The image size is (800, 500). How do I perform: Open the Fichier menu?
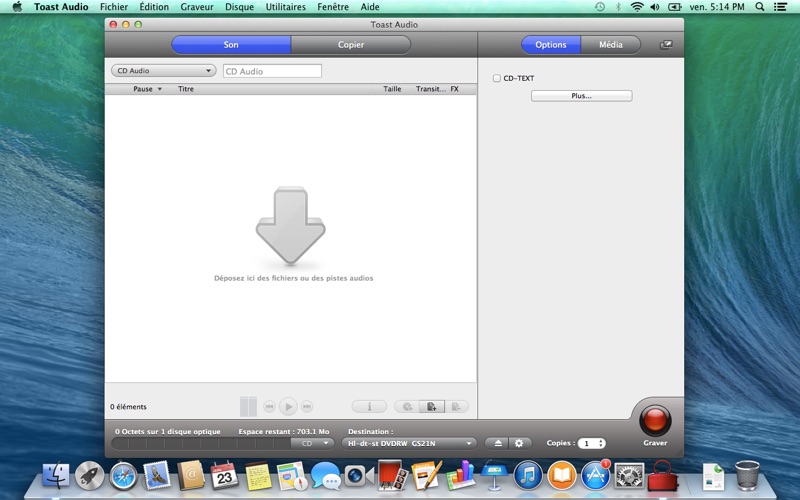114,7
